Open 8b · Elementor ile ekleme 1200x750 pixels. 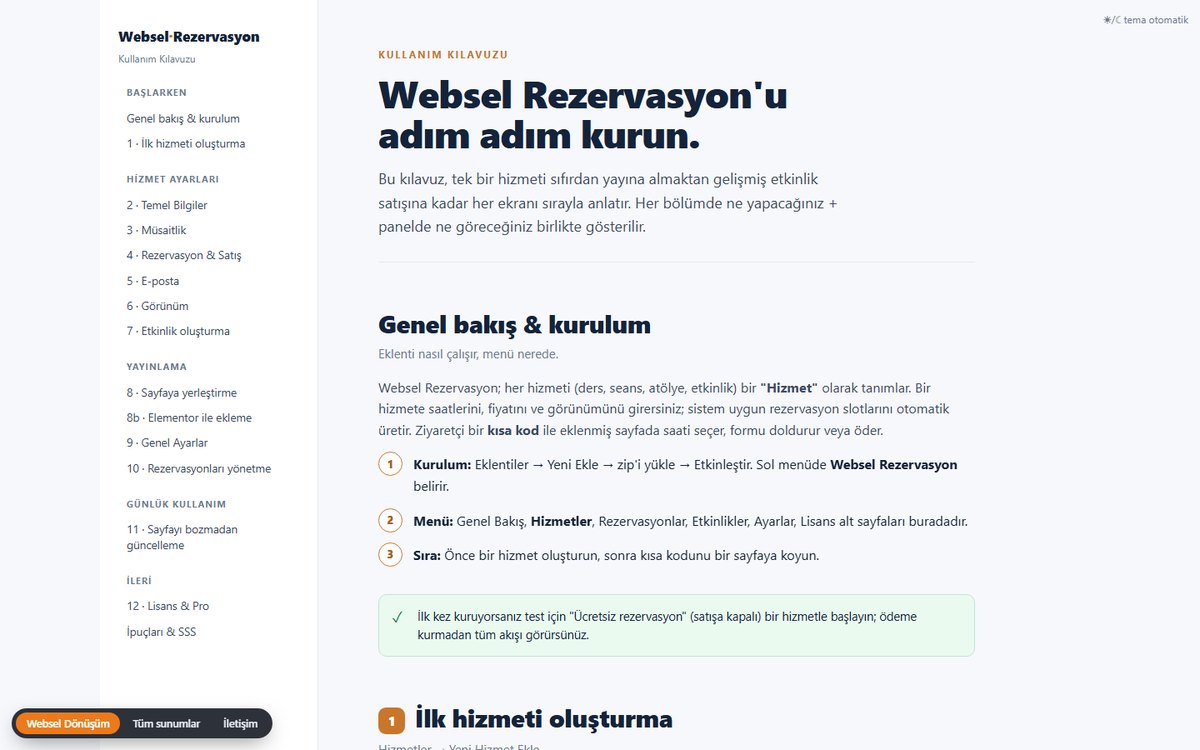click(x=189, y=418)
